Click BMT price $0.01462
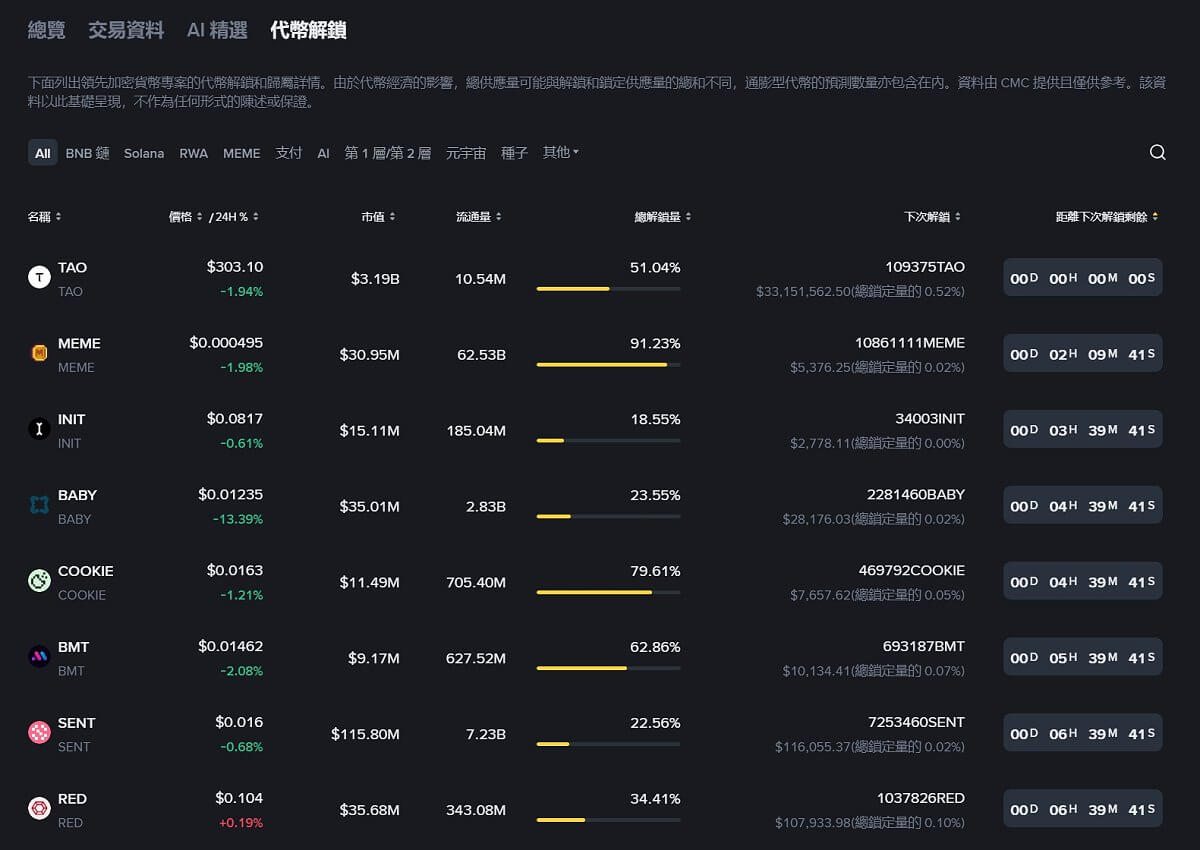 231,647
